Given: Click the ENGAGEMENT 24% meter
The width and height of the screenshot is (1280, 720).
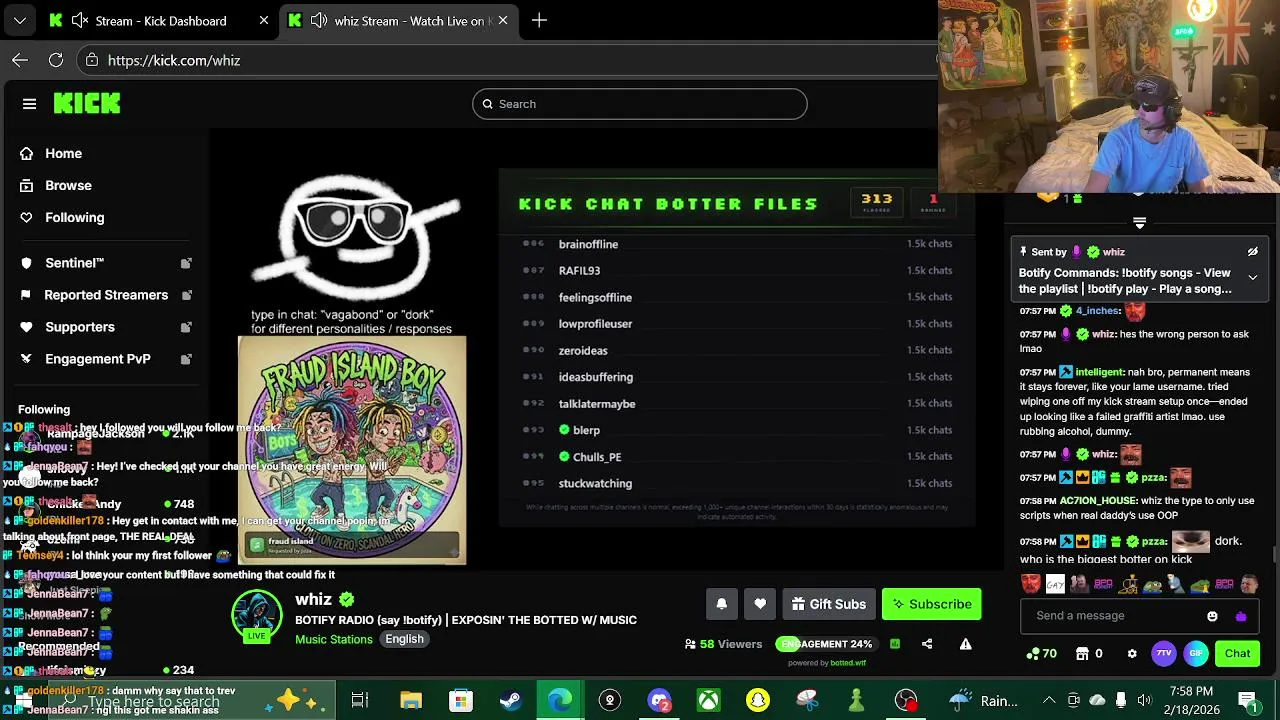Looking at the screenshot, I should click(825, 644).
